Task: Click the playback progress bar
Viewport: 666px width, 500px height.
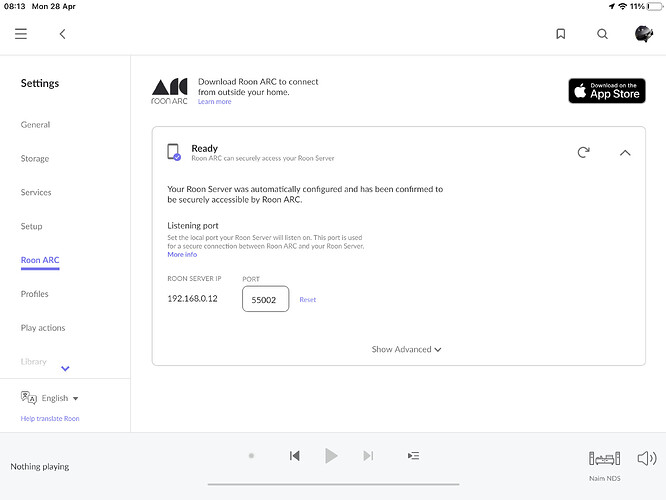Action: click(333, 484)
